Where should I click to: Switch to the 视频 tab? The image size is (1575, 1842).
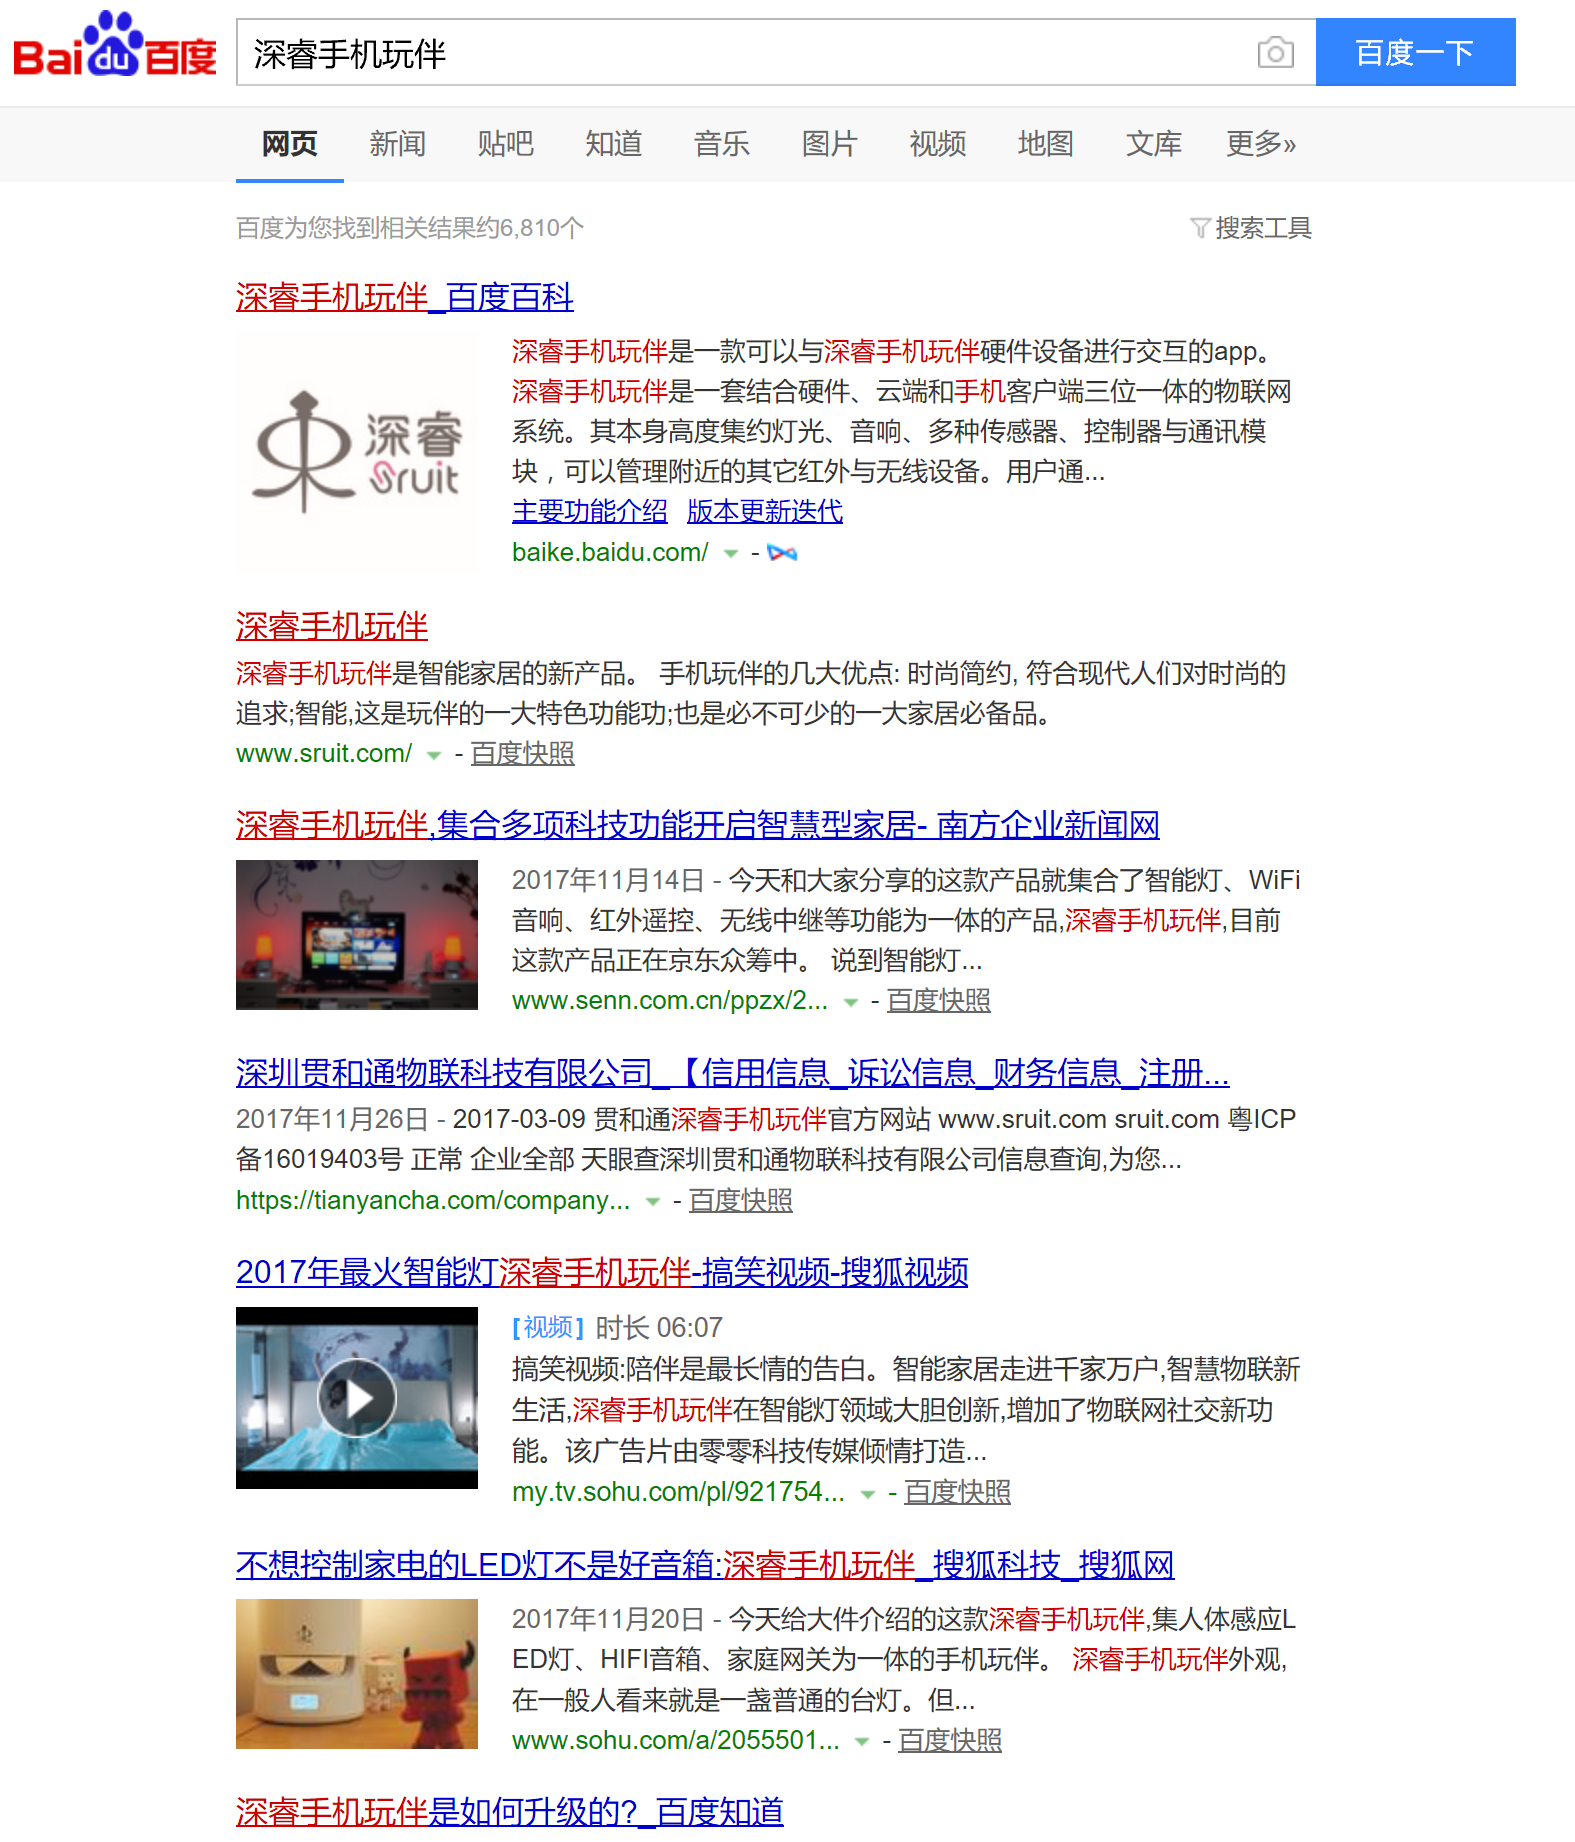pos(937,144)
